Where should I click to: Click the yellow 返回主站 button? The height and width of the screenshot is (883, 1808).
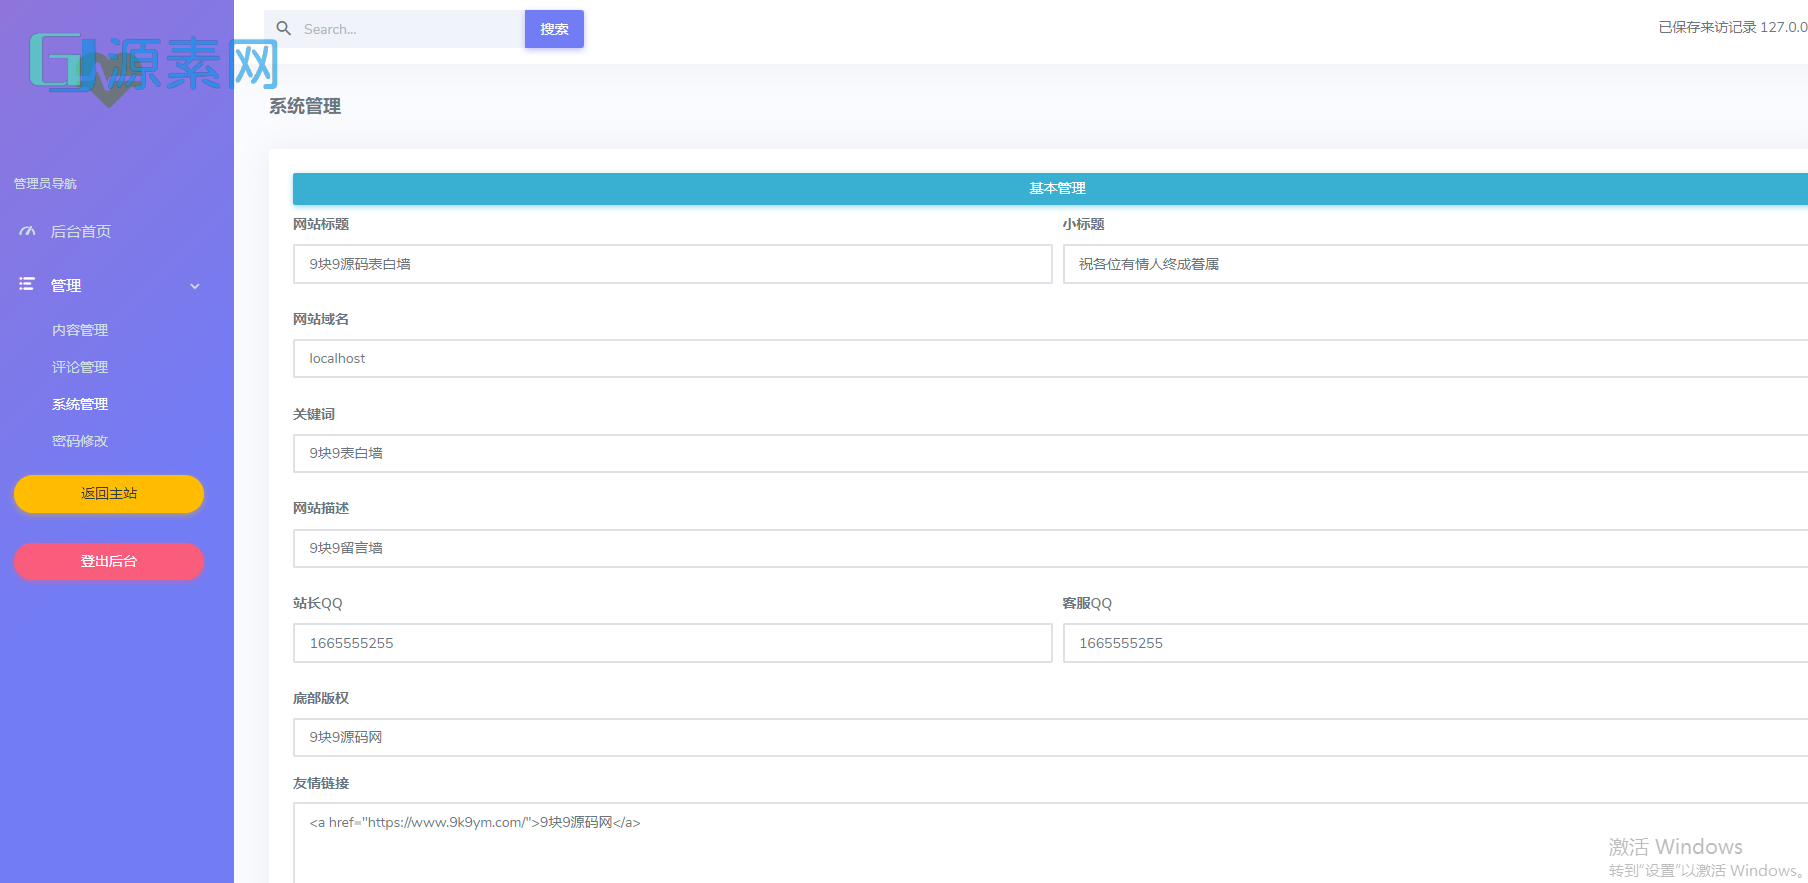click(x=109, y=494)
